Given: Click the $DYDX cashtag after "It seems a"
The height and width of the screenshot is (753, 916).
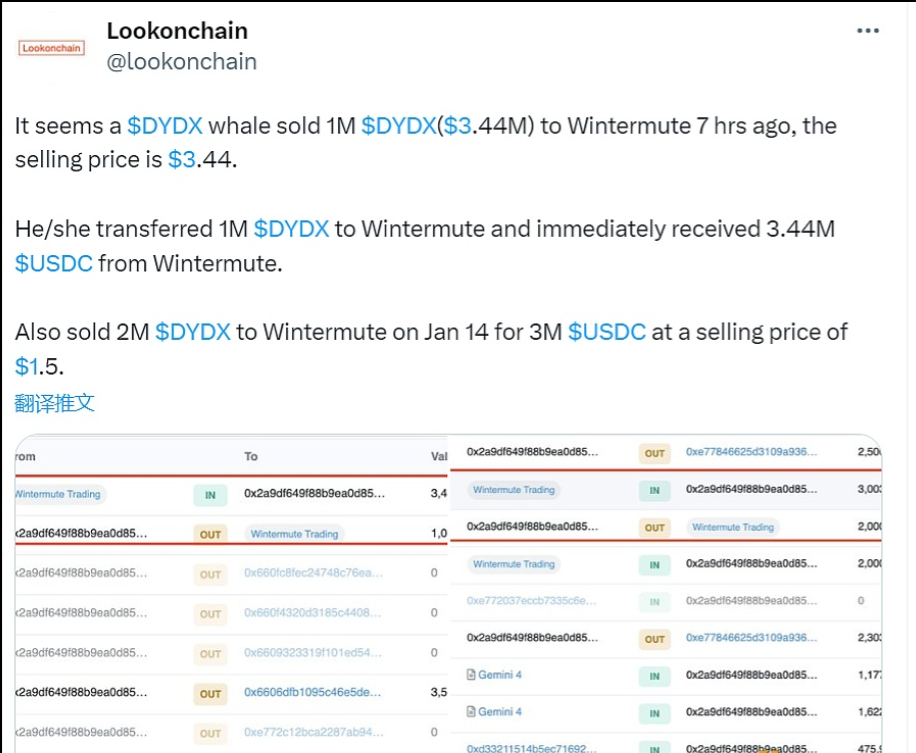Looking at the screenshot, I should point(165,126).
